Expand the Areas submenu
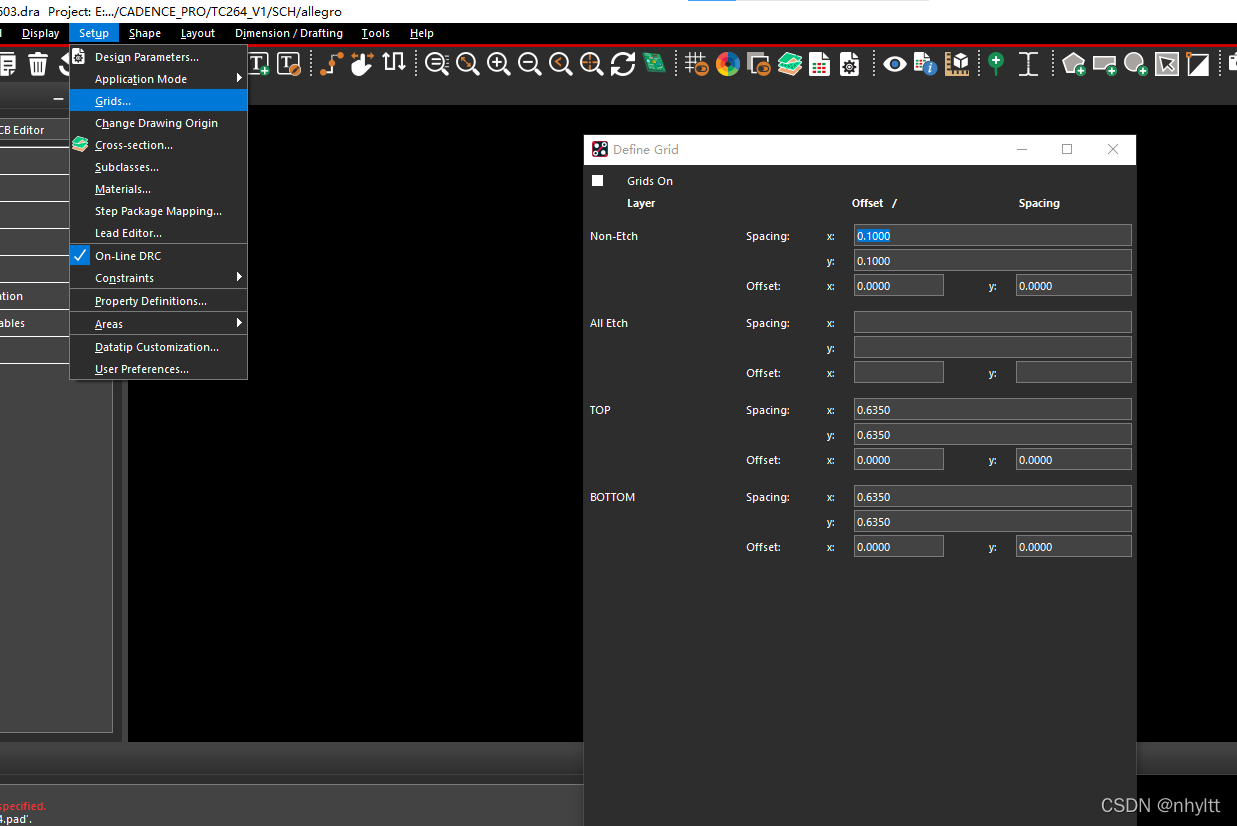Viewport: 1237px width, 826px height. pyautogui.click(x=109, y=324)
